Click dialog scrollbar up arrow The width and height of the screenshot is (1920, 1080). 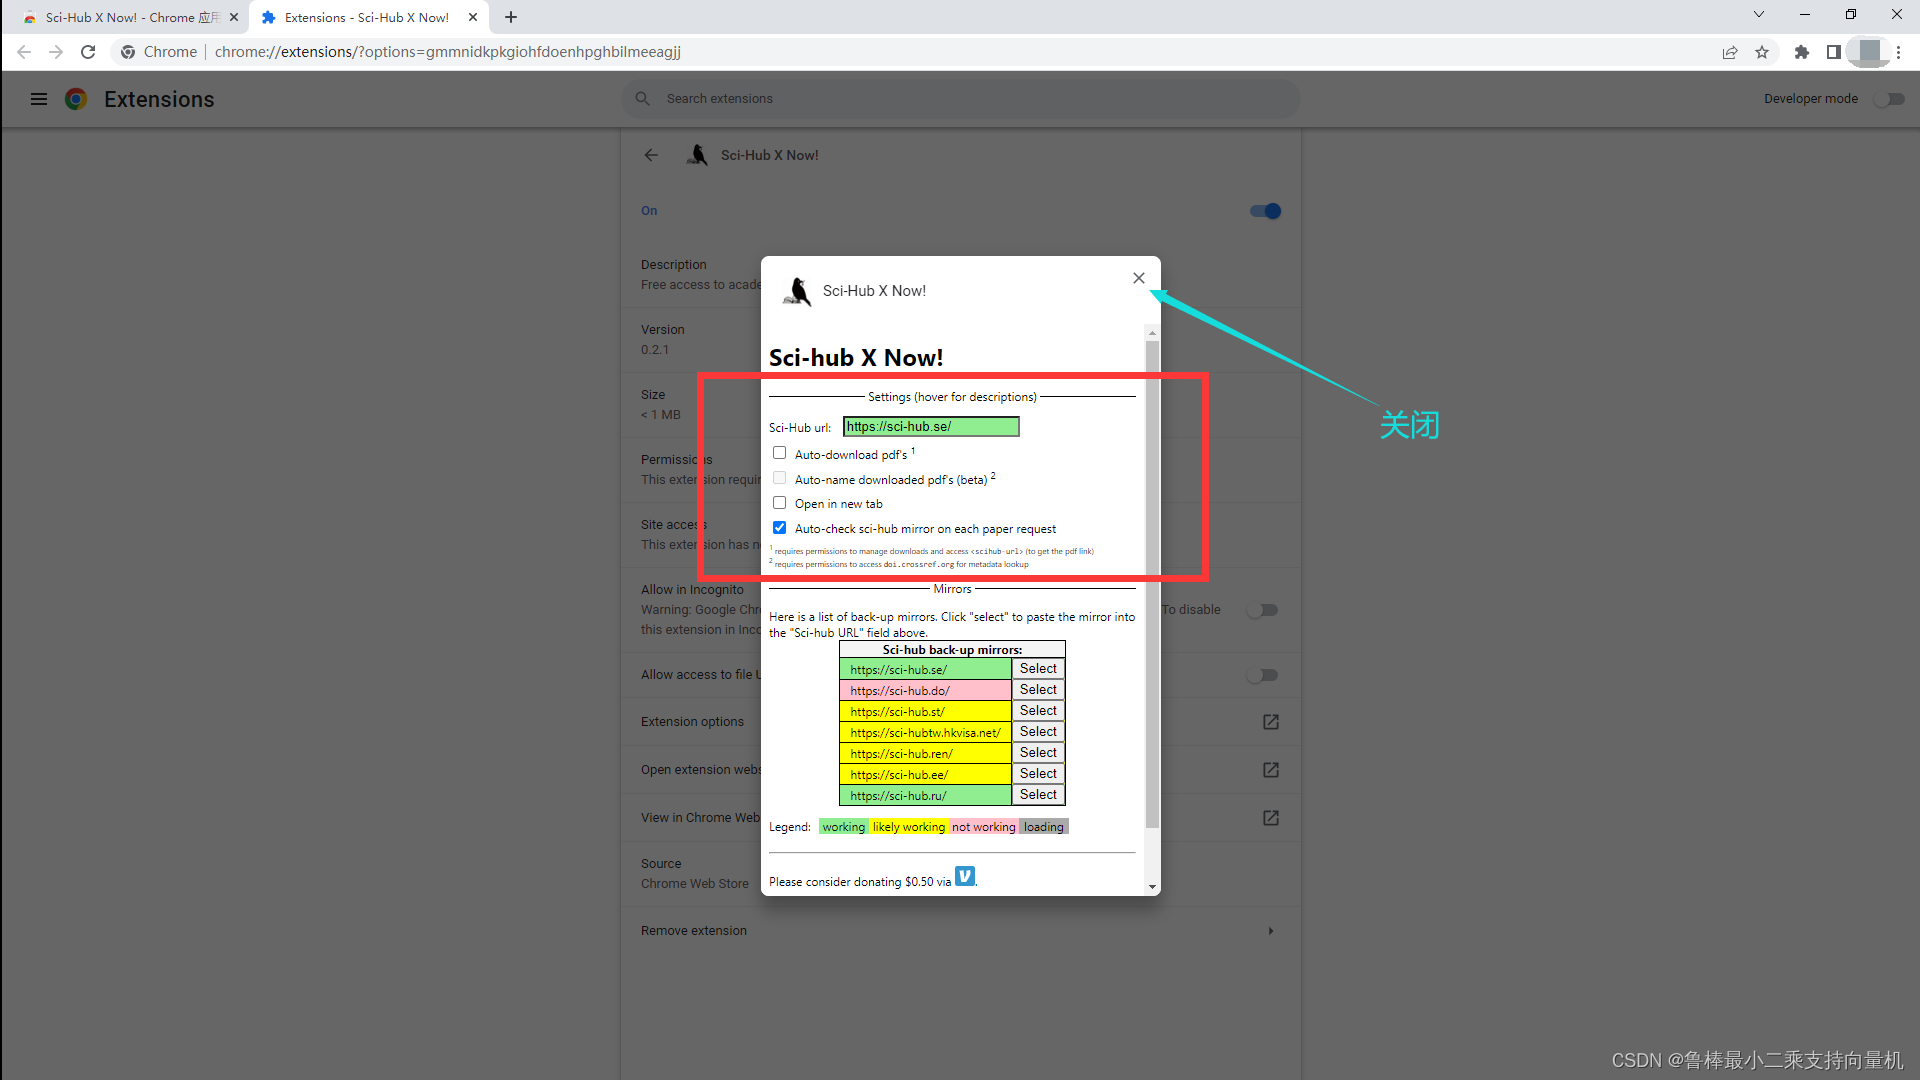(1152, 332)
